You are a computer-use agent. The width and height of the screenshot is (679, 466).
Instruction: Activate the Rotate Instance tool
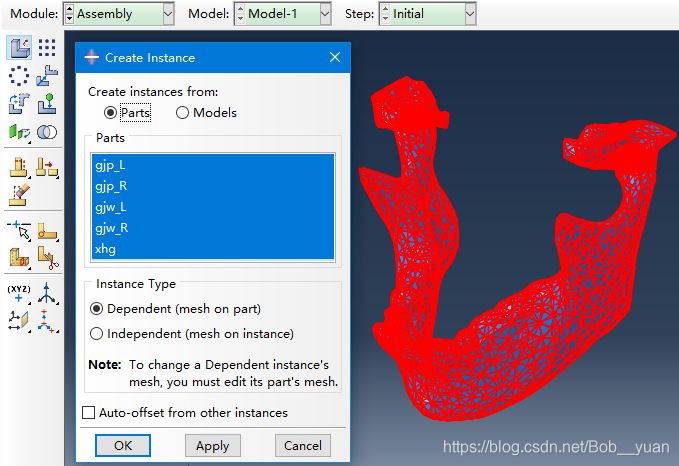pyautogui.click(x=20, y=104)
